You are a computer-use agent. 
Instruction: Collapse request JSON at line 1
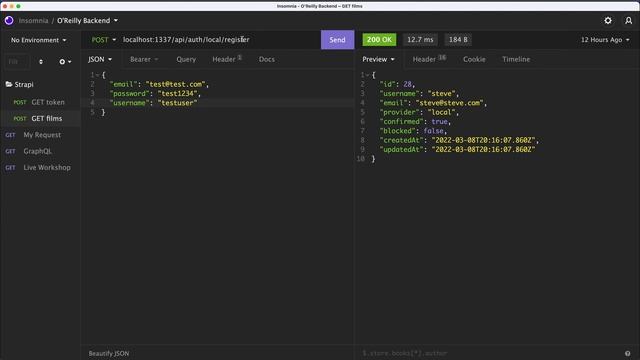point(98,75)
